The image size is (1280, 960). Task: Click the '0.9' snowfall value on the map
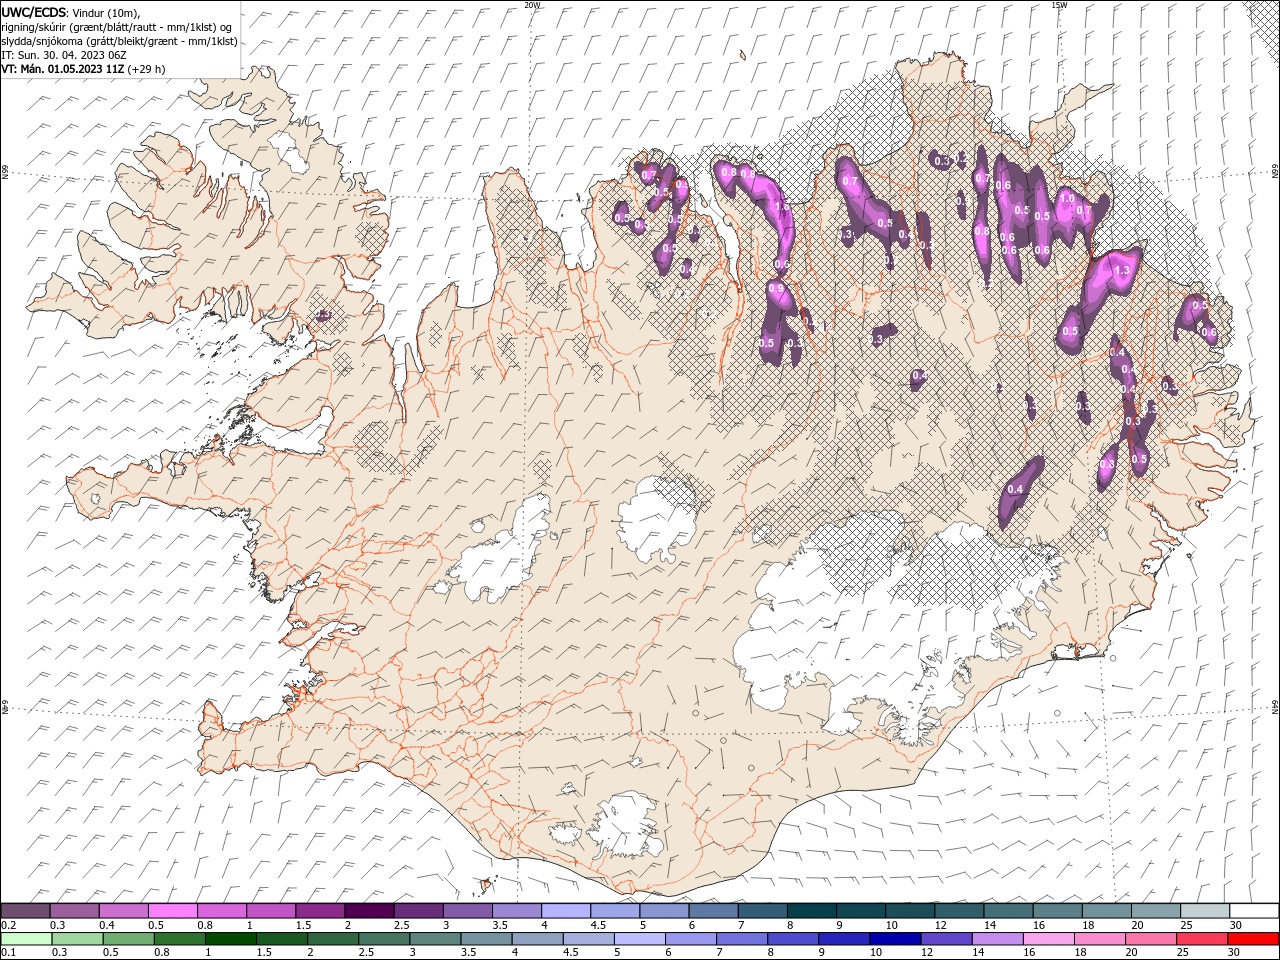775,288
